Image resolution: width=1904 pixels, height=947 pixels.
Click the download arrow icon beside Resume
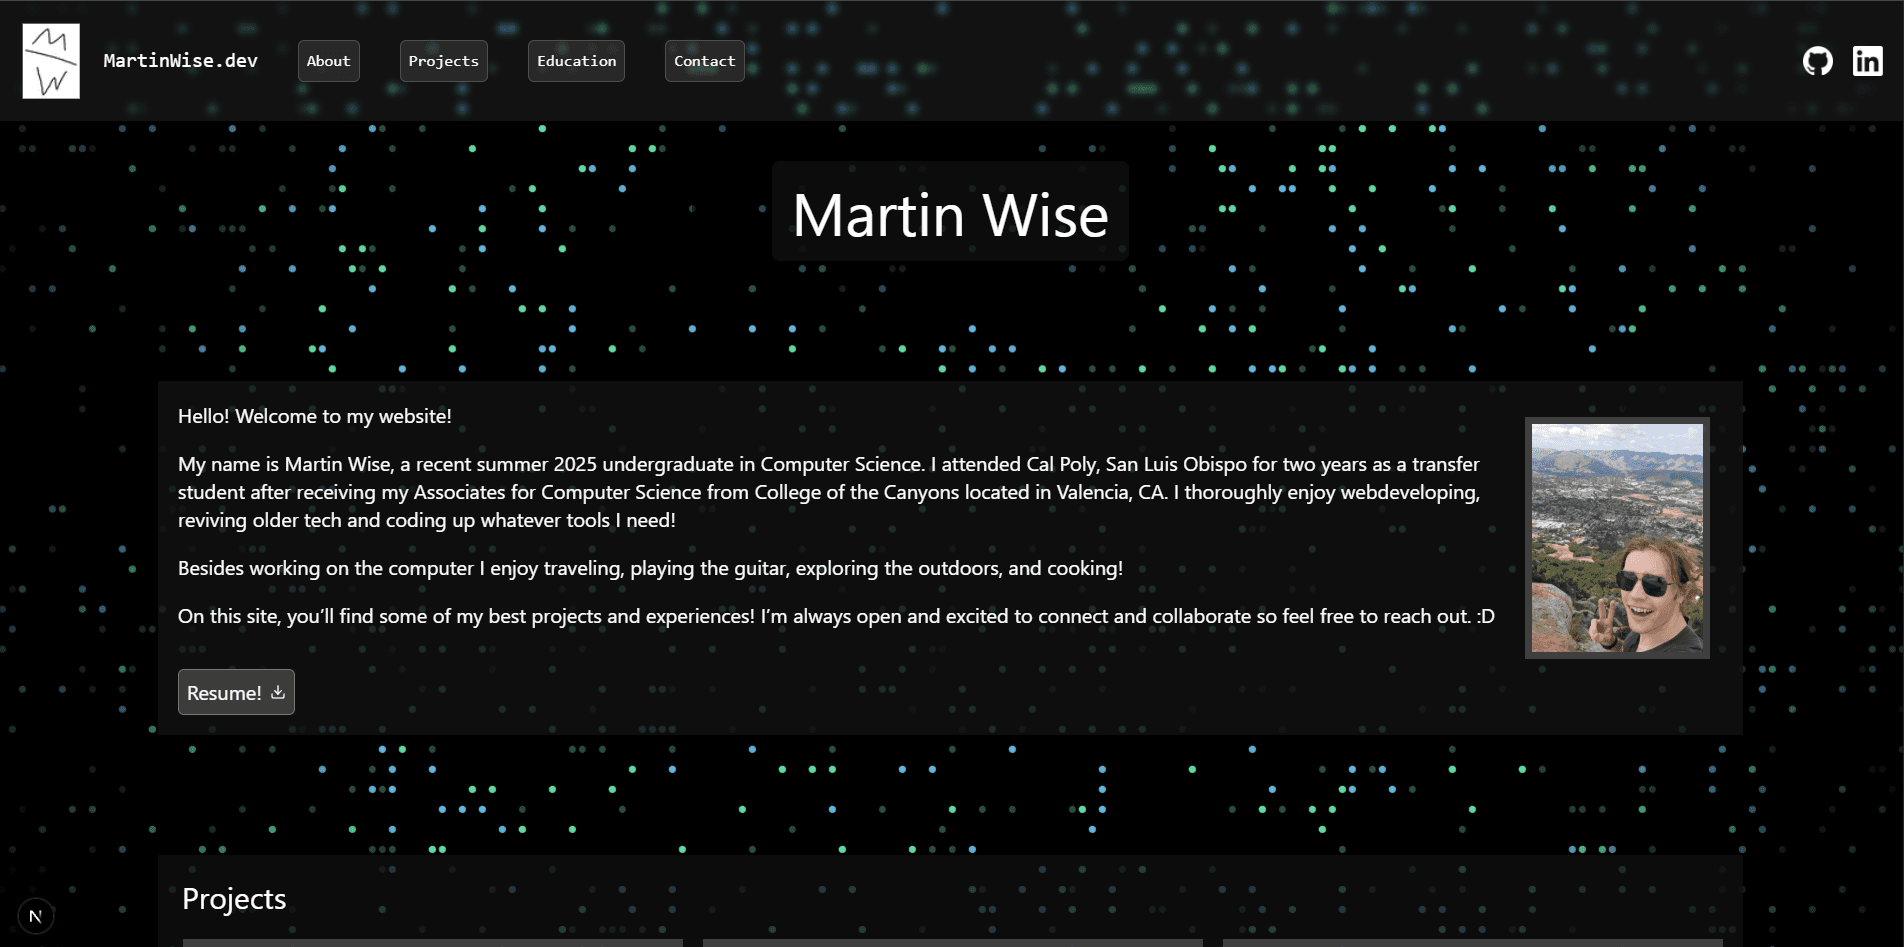coord(278,692)
